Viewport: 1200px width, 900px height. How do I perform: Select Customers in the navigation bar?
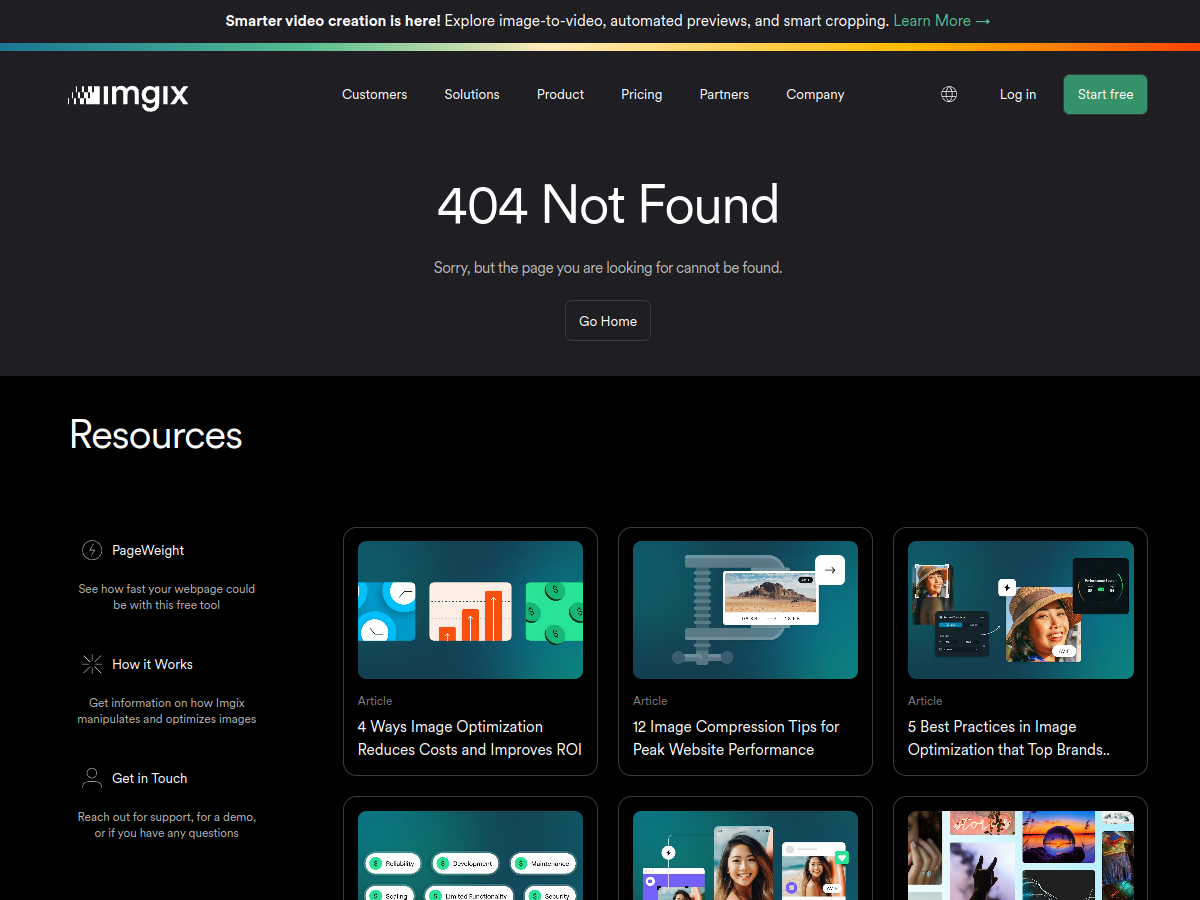point(374,94)
